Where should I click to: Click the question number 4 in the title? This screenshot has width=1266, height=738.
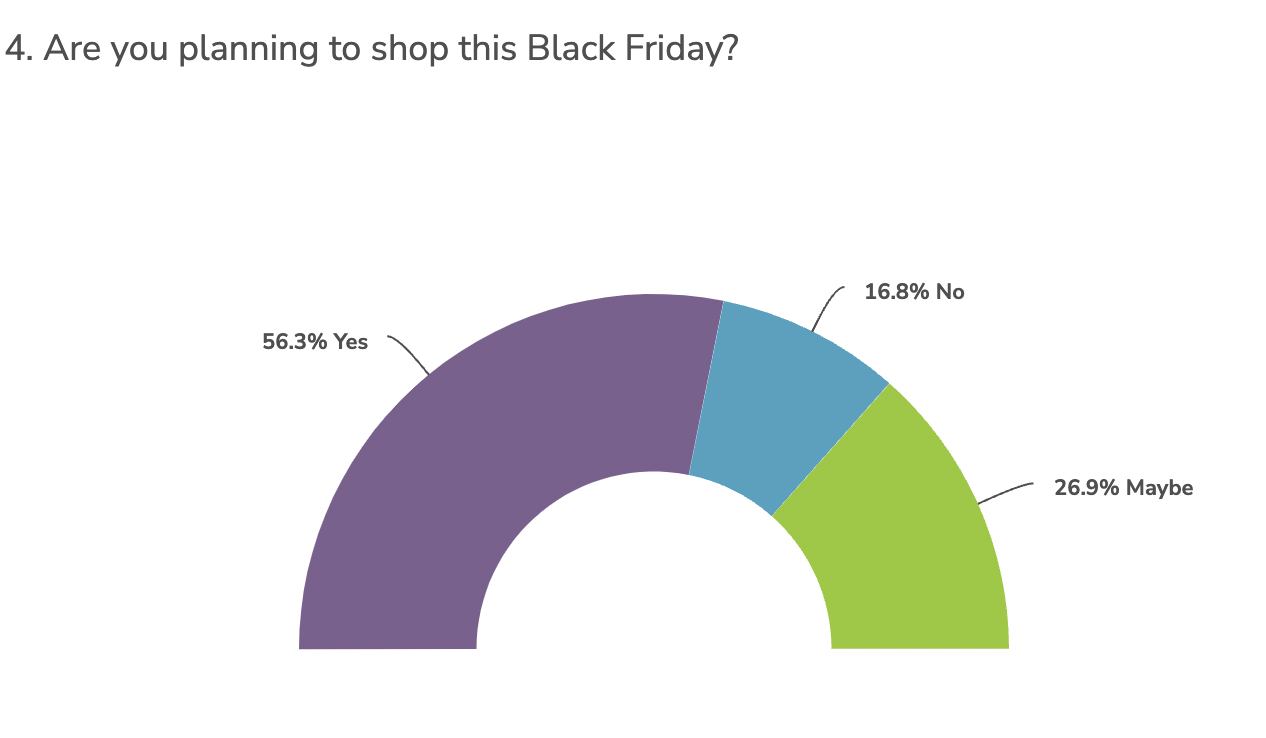pos(15,48)
